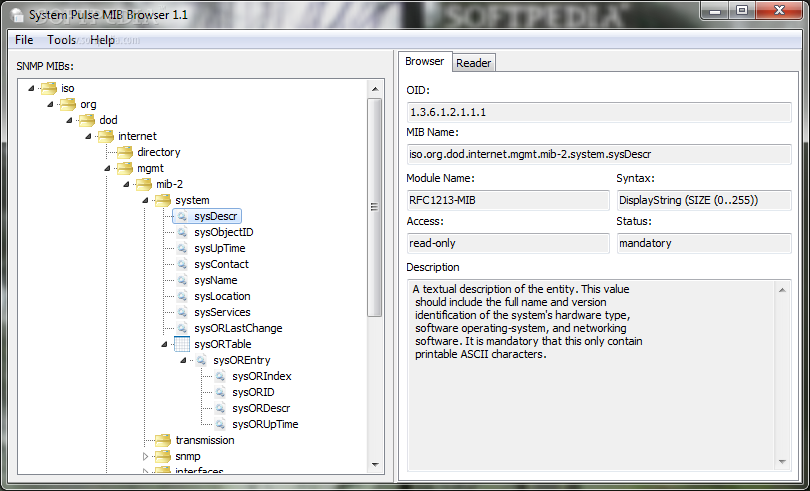Click the internet folder icon
Screen dimensions: 810x491
[106, 136]
